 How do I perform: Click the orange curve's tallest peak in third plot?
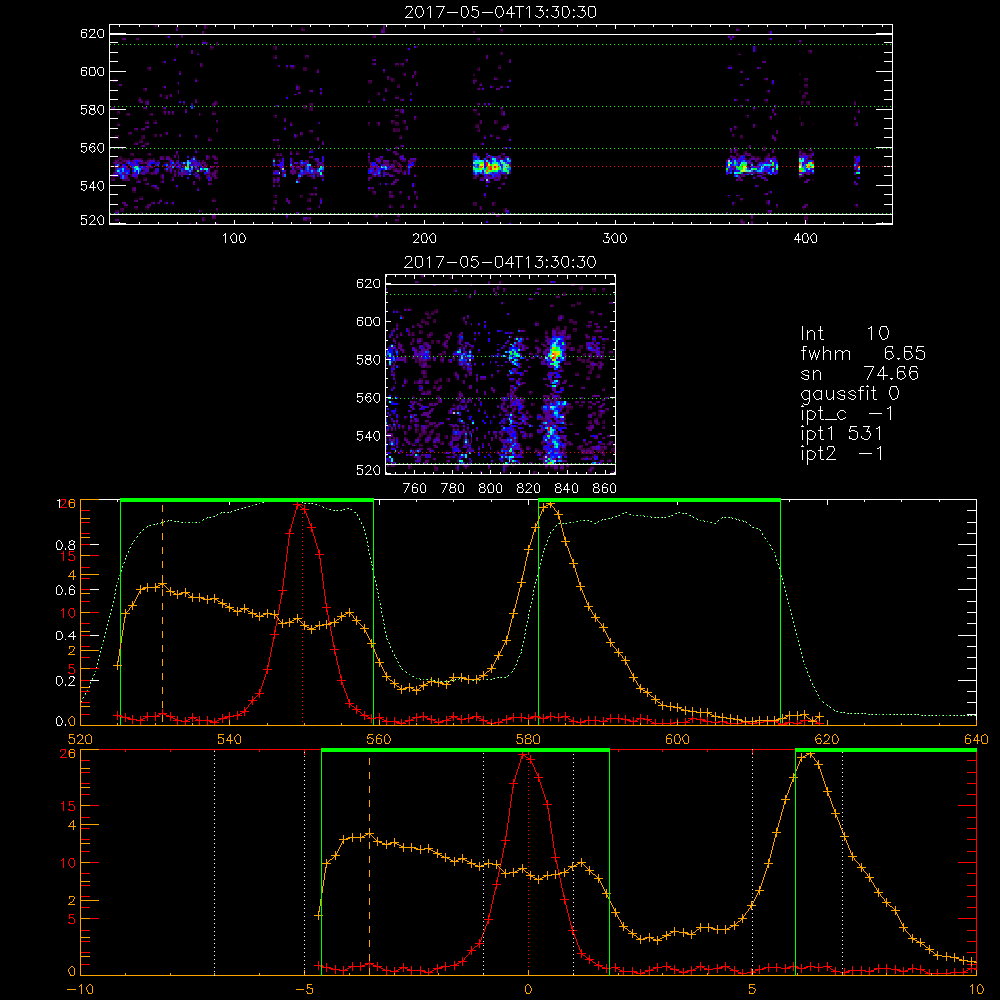tap(550, 505)
